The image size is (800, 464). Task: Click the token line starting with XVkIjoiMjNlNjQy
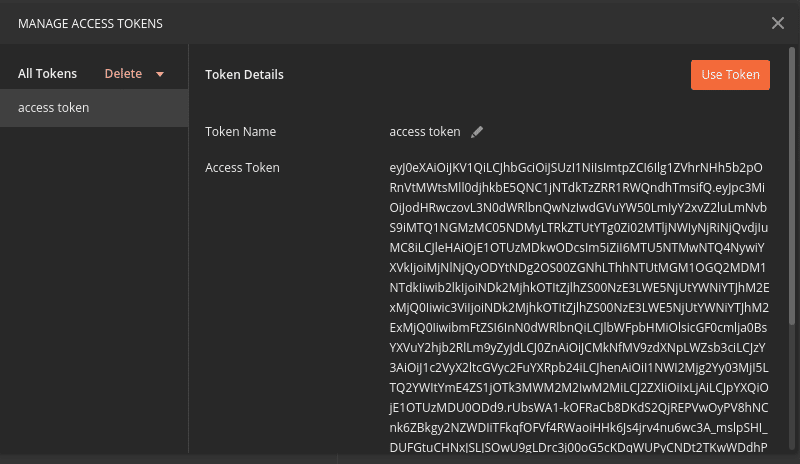click(578, 267)
